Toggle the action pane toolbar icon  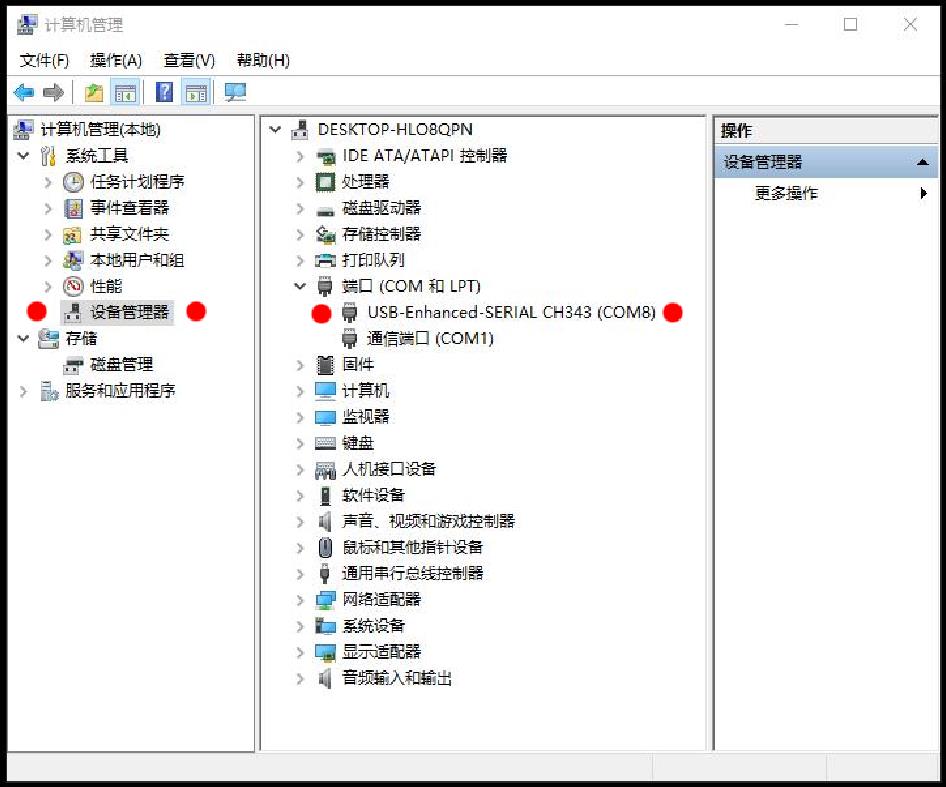(197, 92)
